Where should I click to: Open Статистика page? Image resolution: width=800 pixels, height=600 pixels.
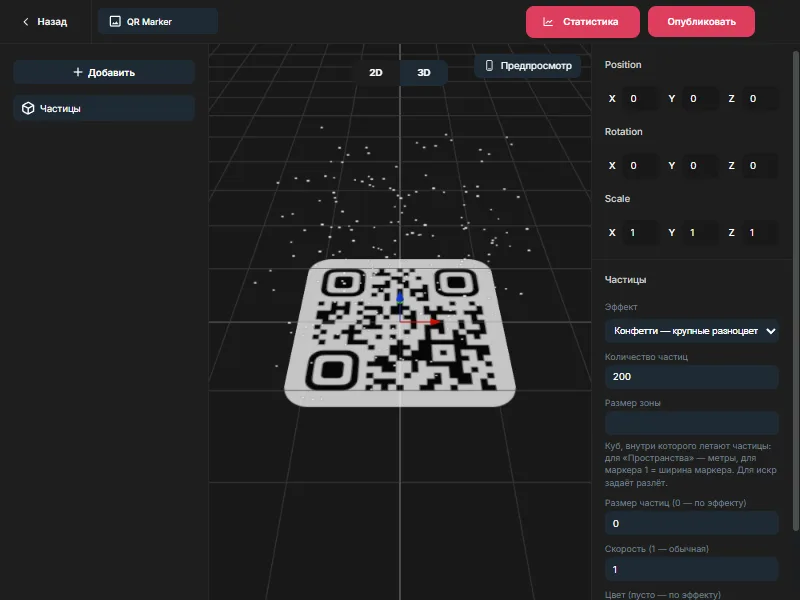point(583,22)
